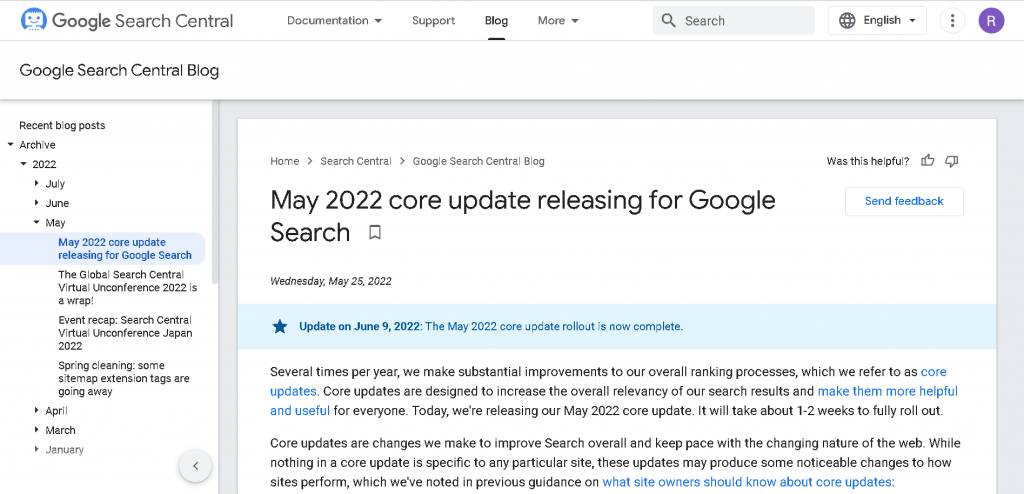1024x494 pixels.
Task: Expand the Documentation dropdown menu
Action: pos(334,20)
